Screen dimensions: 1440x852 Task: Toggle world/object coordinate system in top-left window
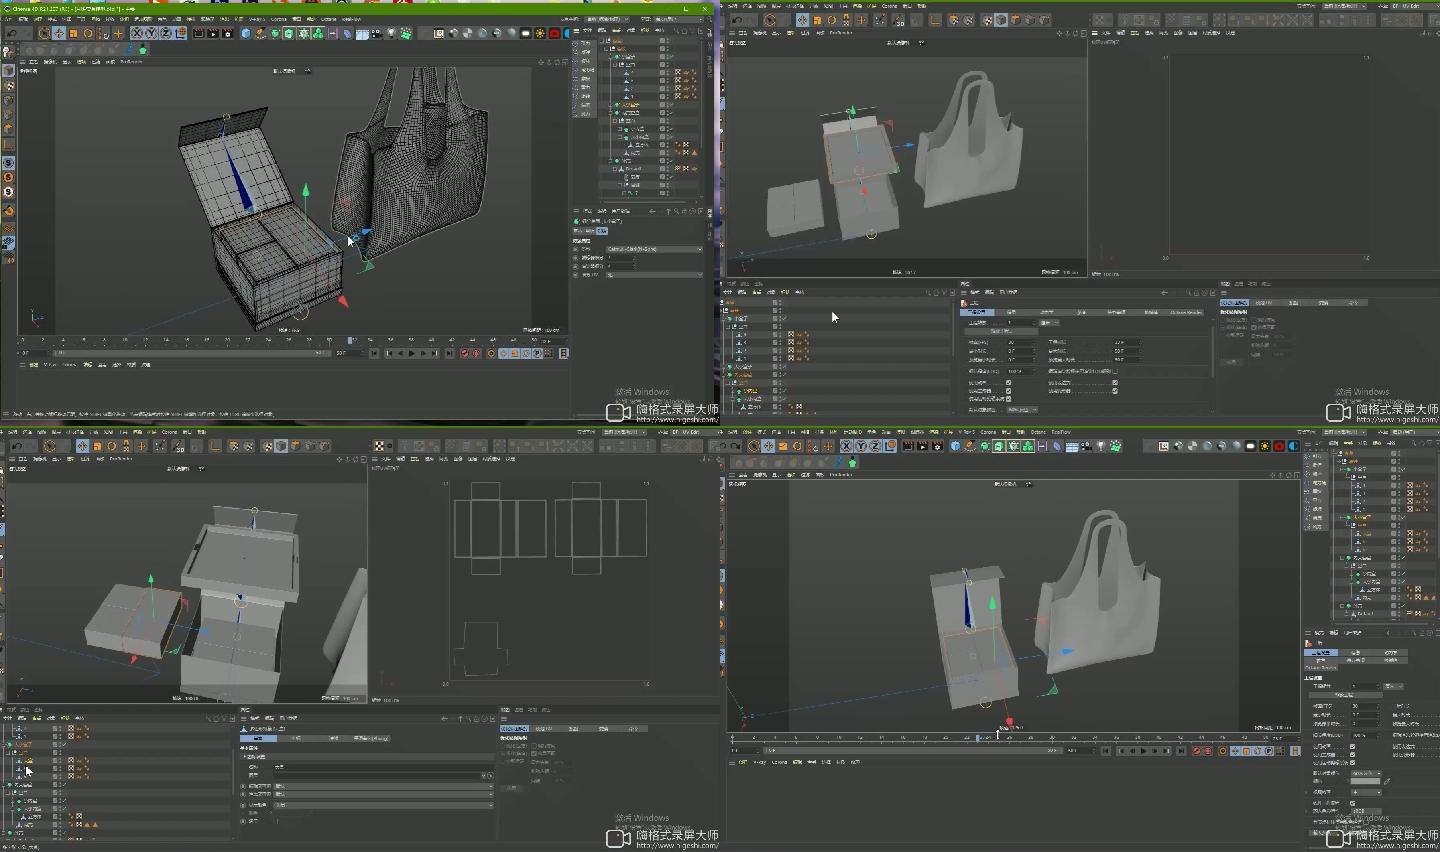[181, 33]
